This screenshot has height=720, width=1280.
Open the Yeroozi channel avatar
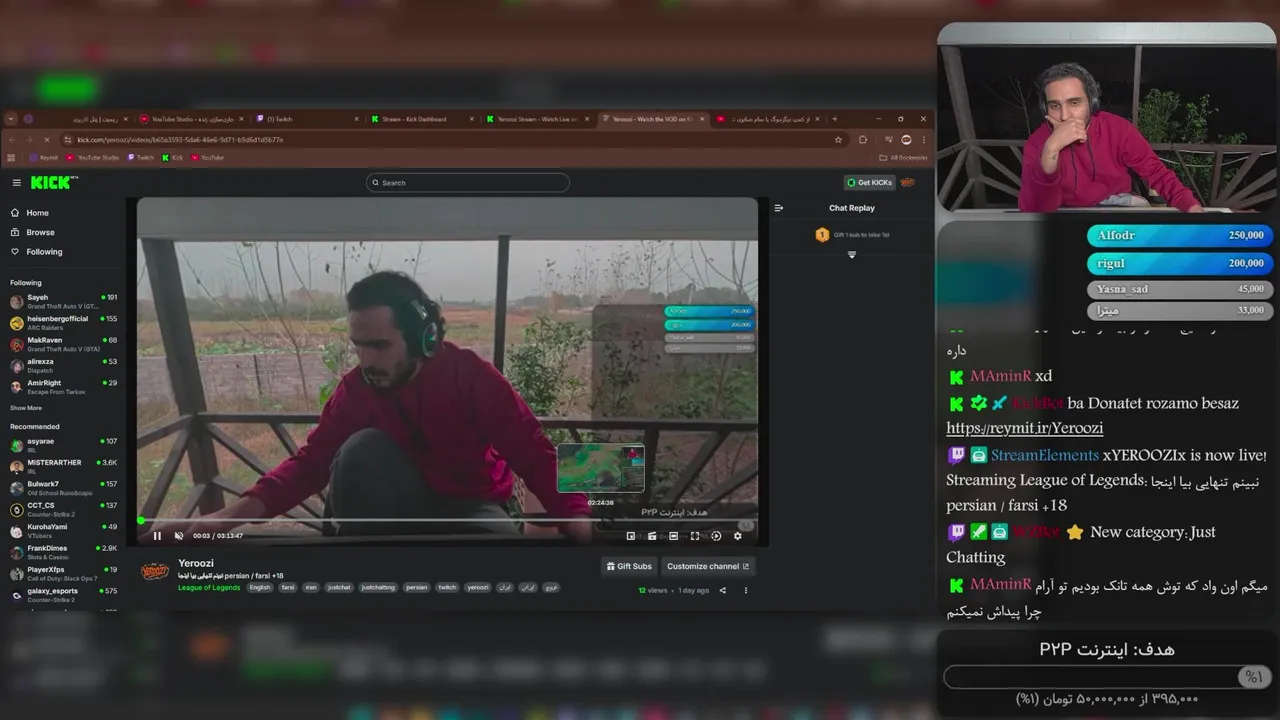155,571
